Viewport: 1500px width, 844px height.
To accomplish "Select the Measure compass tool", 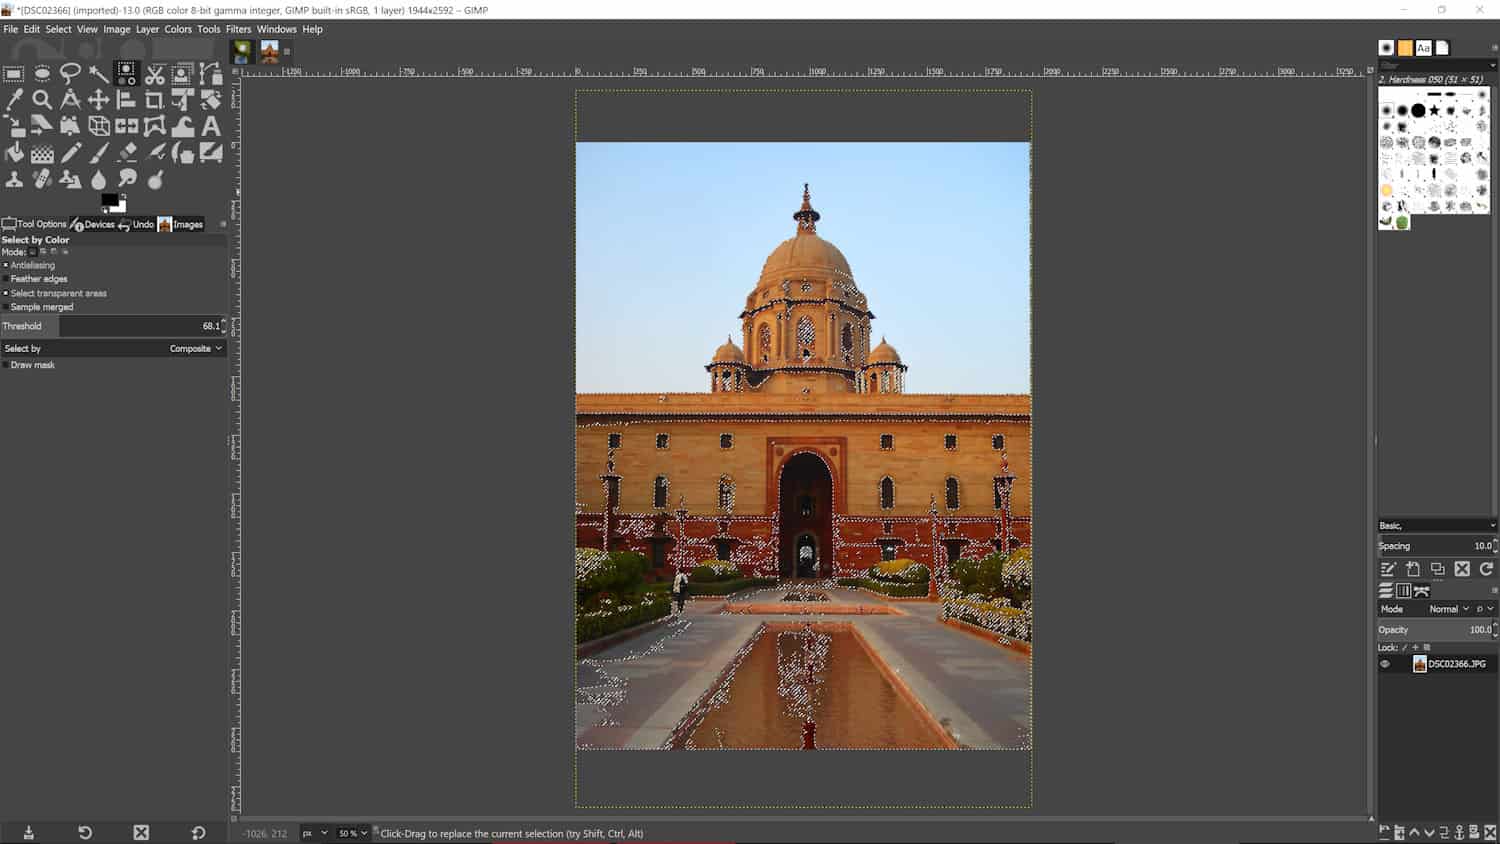I will click(x=70, y=99).
